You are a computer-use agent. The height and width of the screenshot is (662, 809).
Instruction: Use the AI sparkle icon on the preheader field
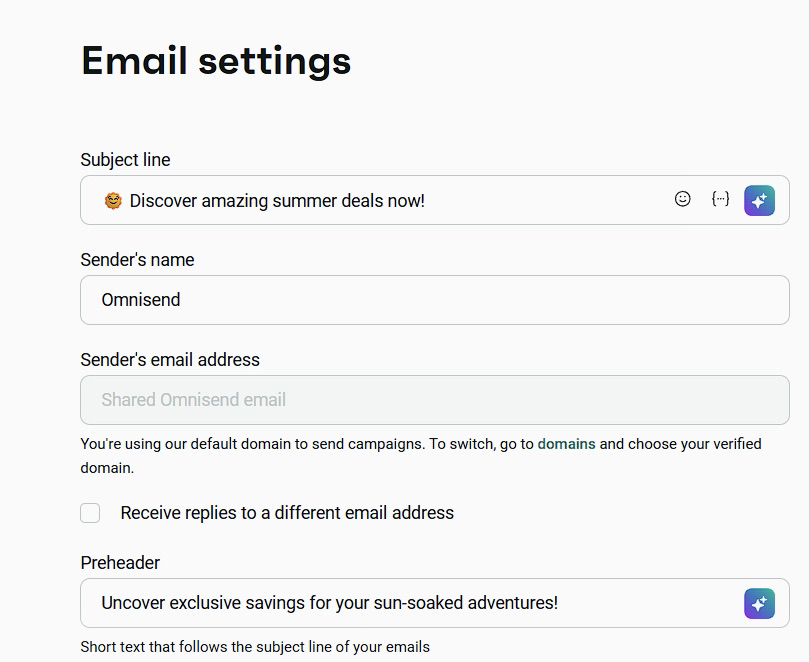point(759,603)
